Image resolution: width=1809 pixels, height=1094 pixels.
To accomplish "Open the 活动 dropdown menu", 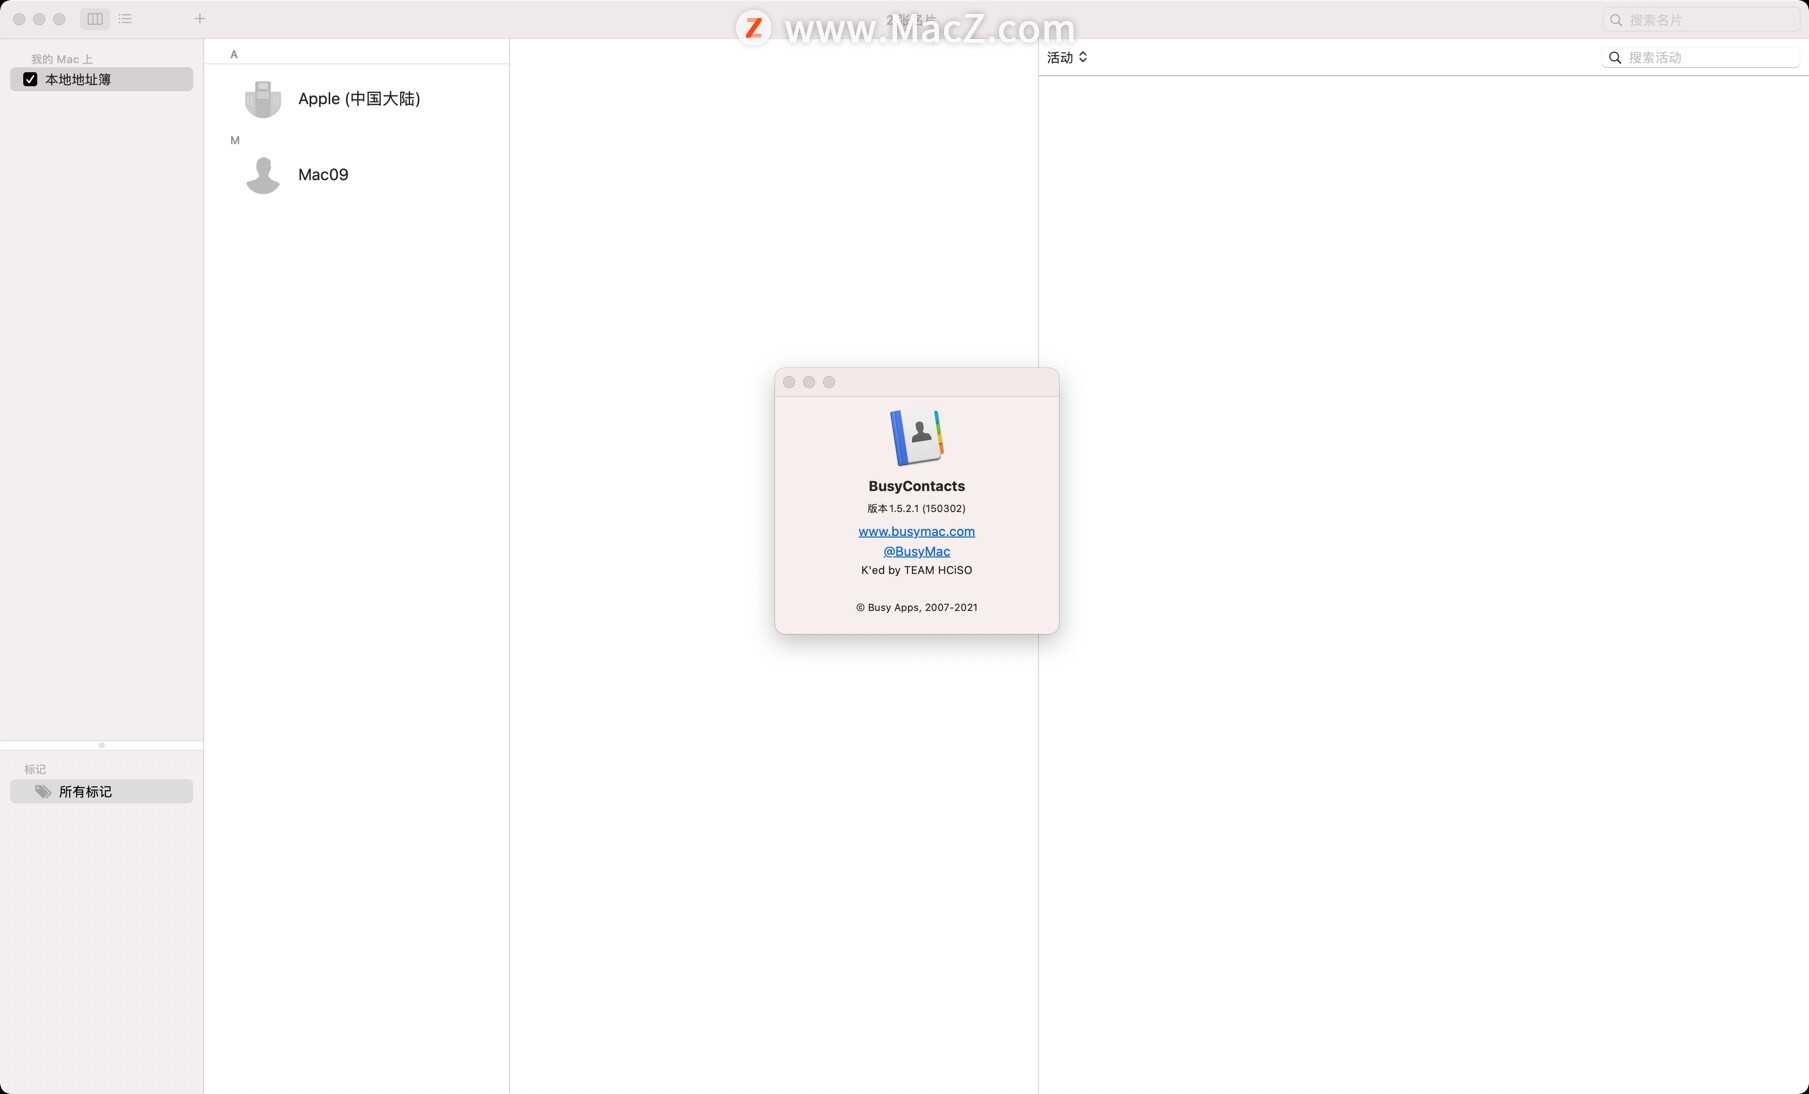I will (1067, 57).
